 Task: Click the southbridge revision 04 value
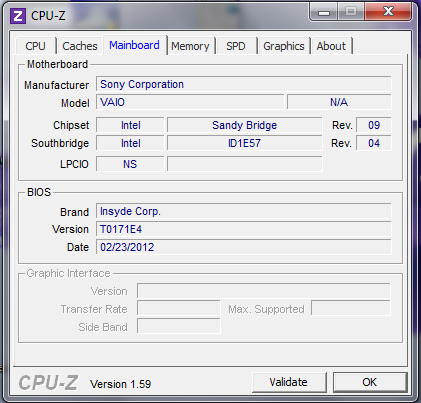(374, 143)
